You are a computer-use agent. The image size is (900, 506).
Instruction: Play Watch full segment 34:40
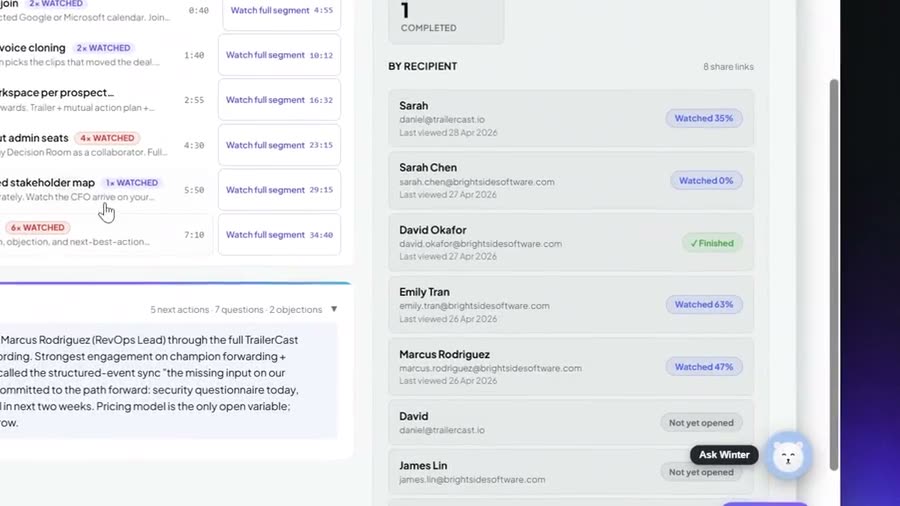pos(280,235)
